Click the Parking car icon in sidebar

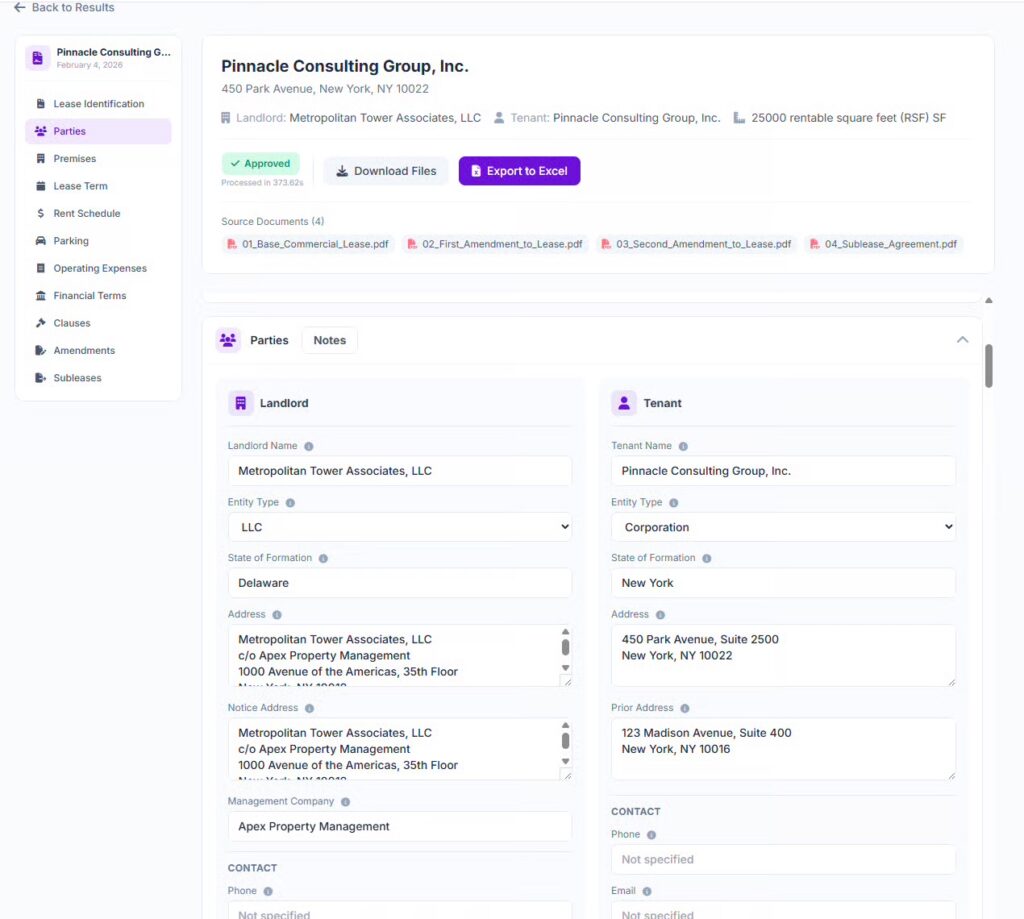click(x=41, y=241)
